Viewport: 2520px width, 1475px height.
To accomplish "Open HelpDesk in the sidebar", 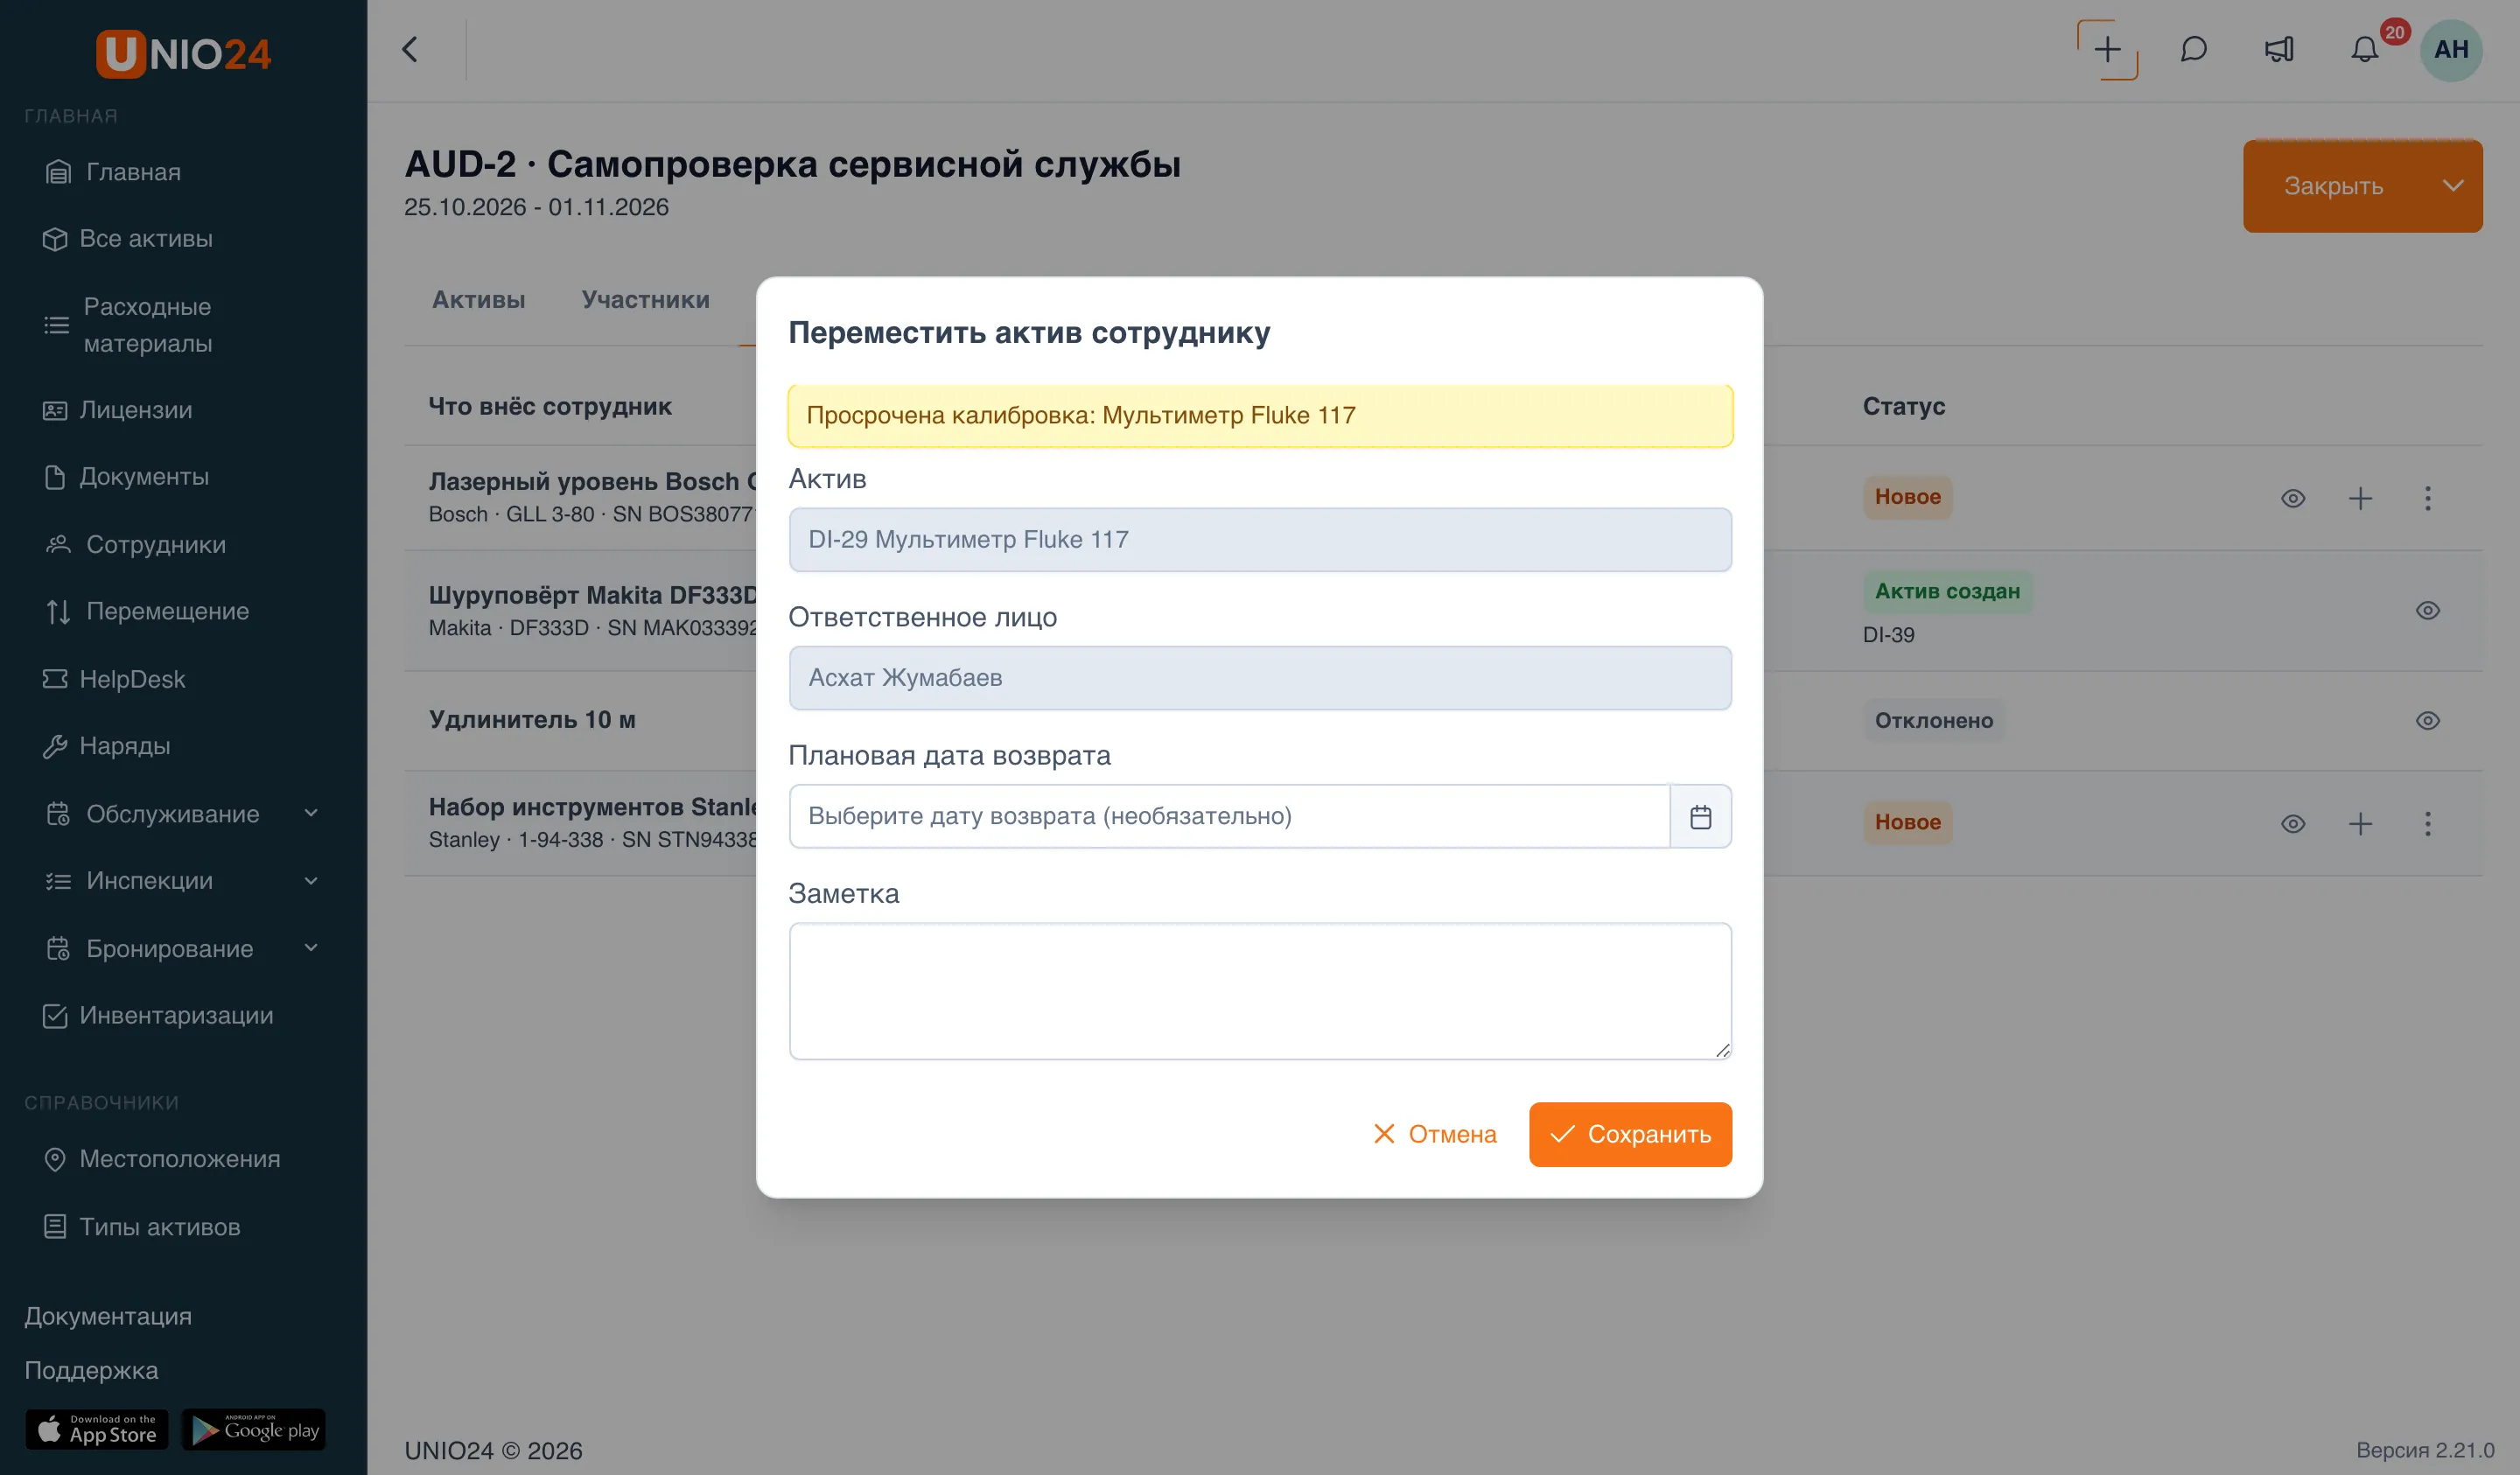I will click(113, 679).
